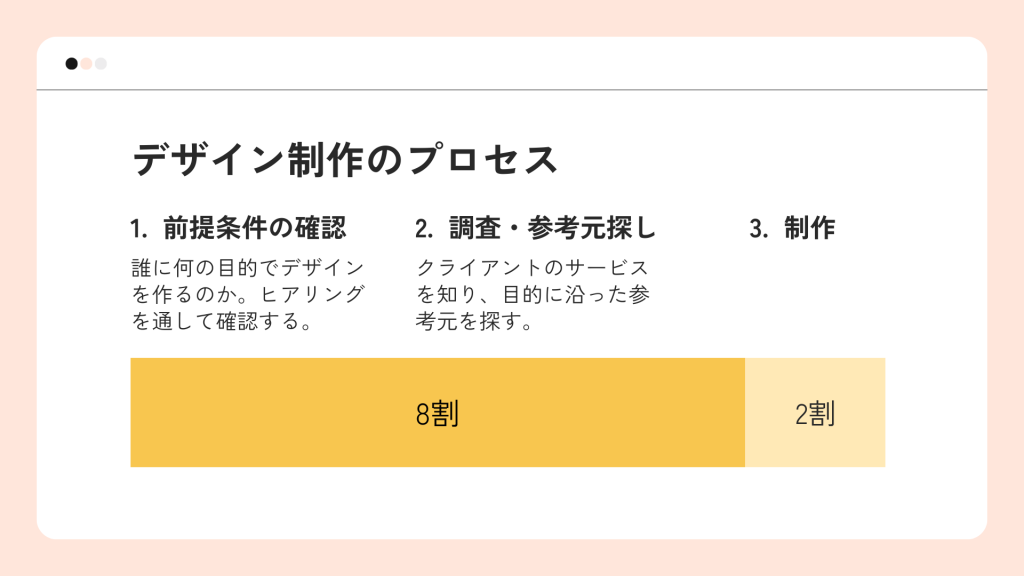Viewport: 1024px width, 576px height.
Task: Click the line を知り、目的に沿った参
Action: (533, 295)
